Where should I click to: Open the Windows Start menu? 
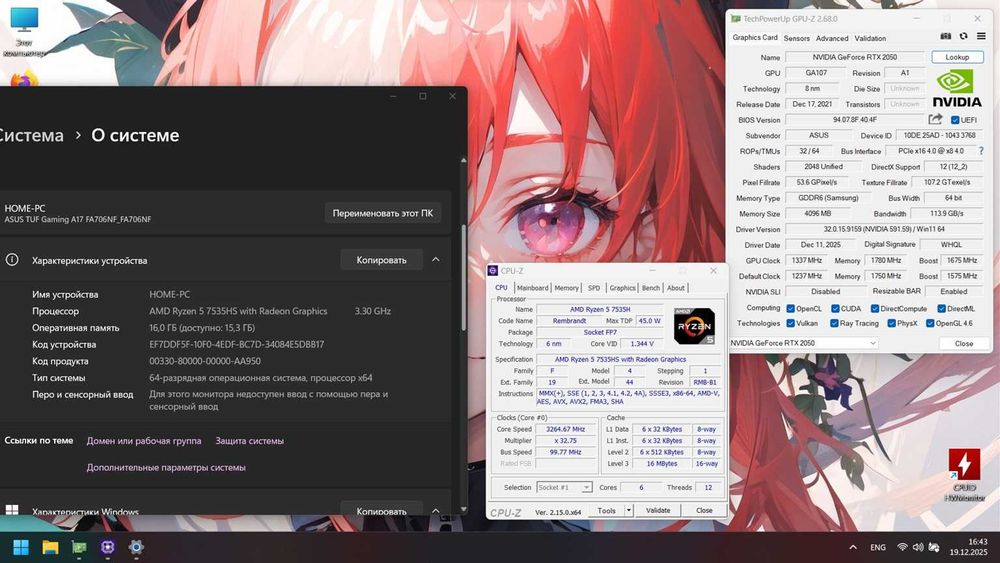(x=21, y=547)
